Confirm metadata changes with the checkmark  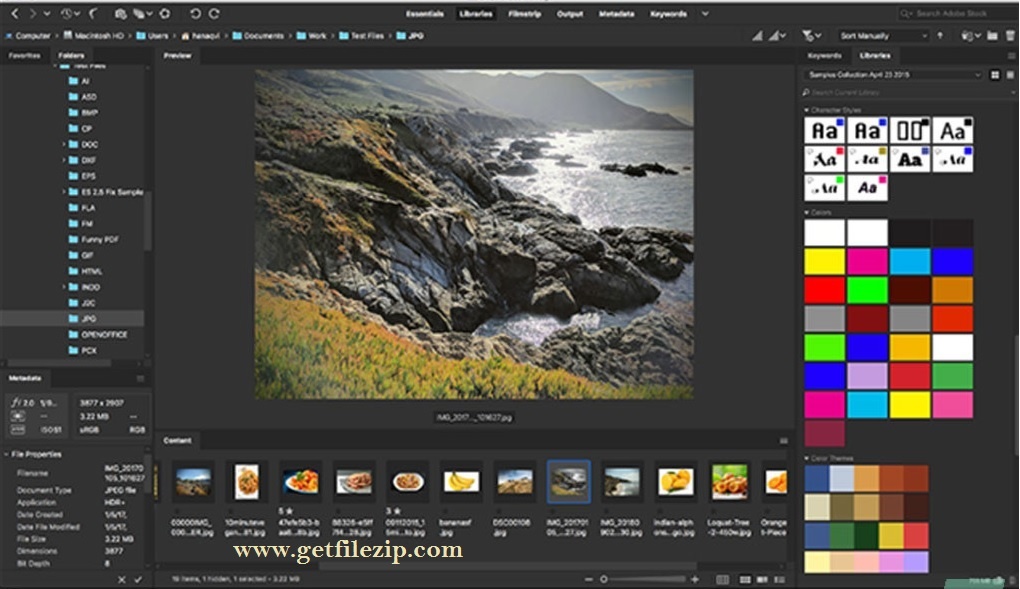tap(138, 579)
